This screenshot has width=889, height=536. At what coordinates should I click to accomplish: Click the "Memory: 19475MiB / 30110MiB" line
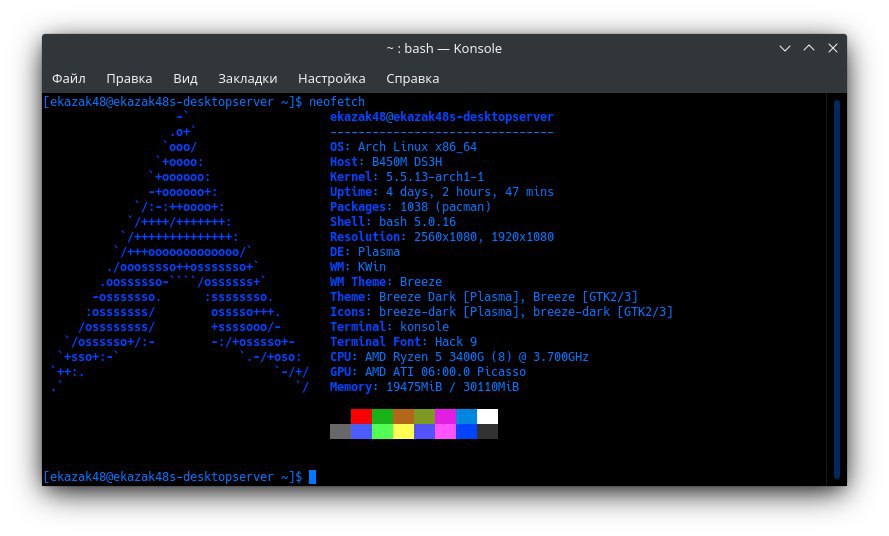pos(425,387)
